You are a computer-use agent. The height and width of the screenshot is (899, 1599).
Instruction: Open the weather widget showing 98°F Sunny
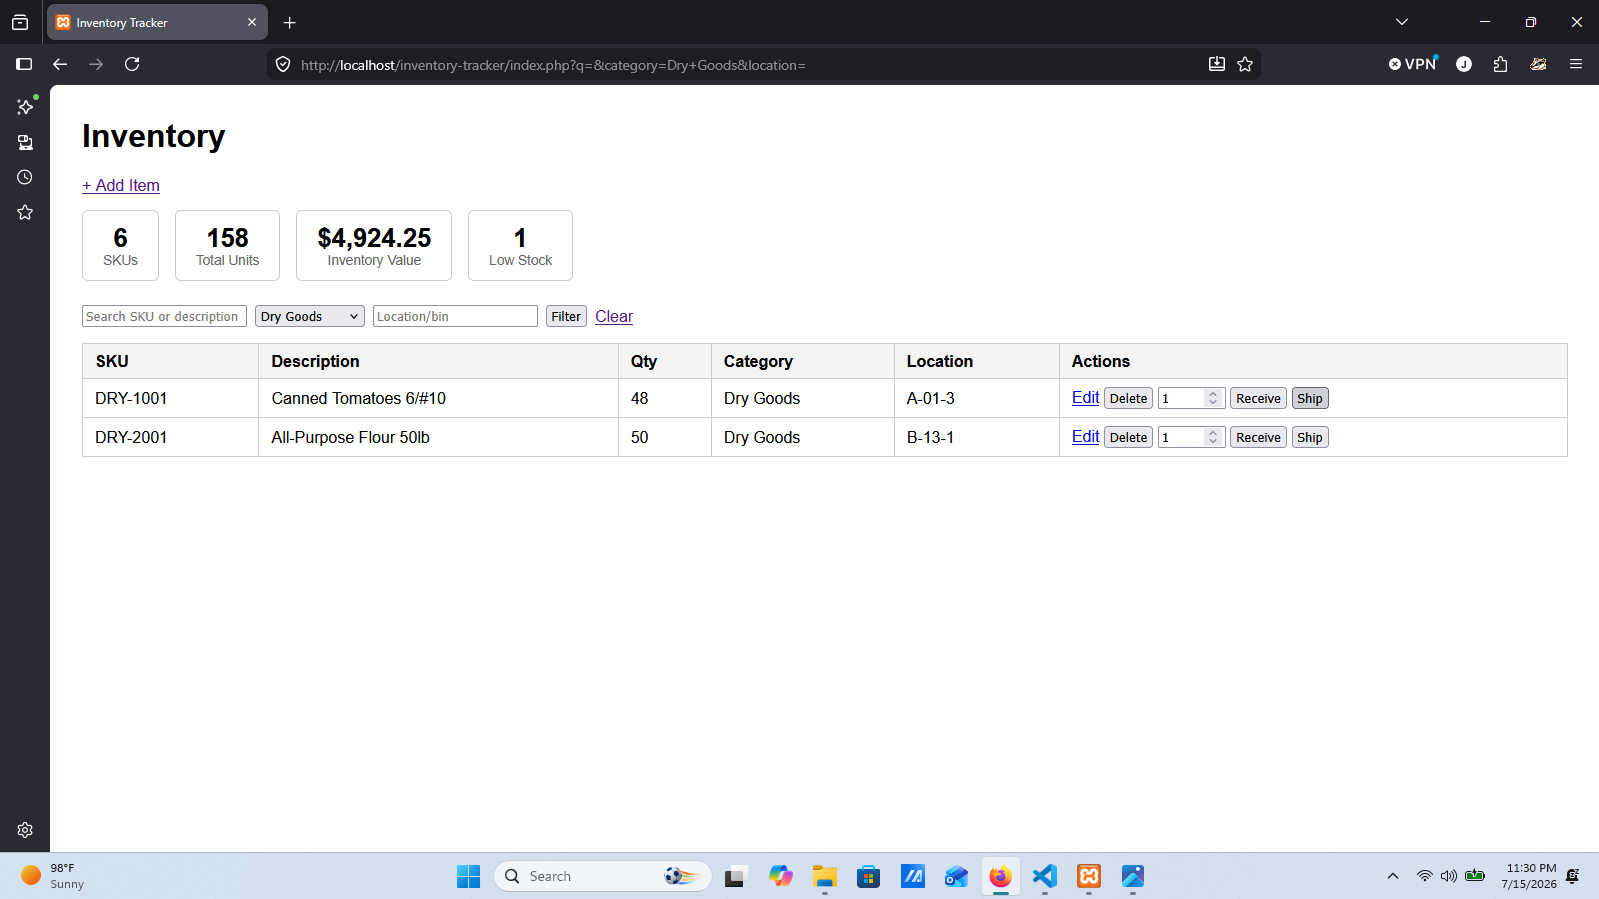54,876
